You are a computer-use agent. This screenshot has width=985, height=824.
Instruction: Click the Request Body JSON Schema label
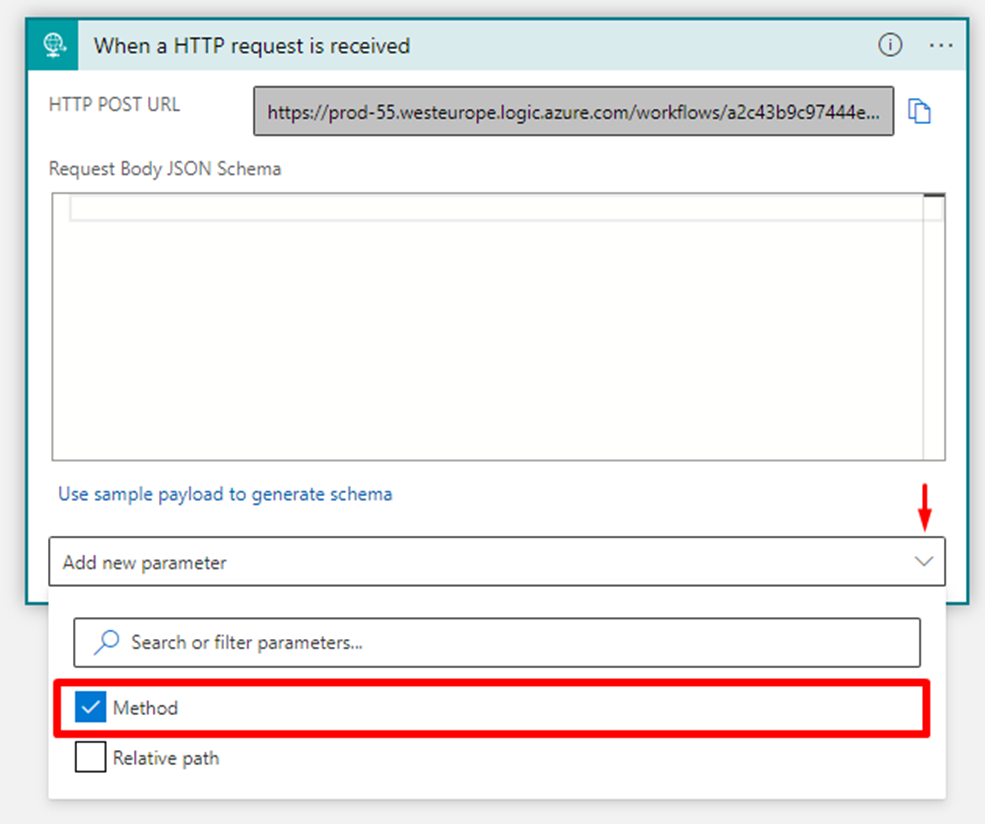[165, 169]
